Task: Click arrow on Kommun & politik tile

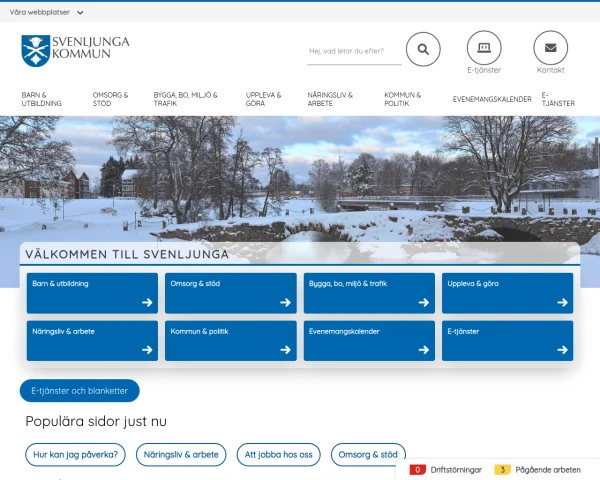Action: (285, 350)
